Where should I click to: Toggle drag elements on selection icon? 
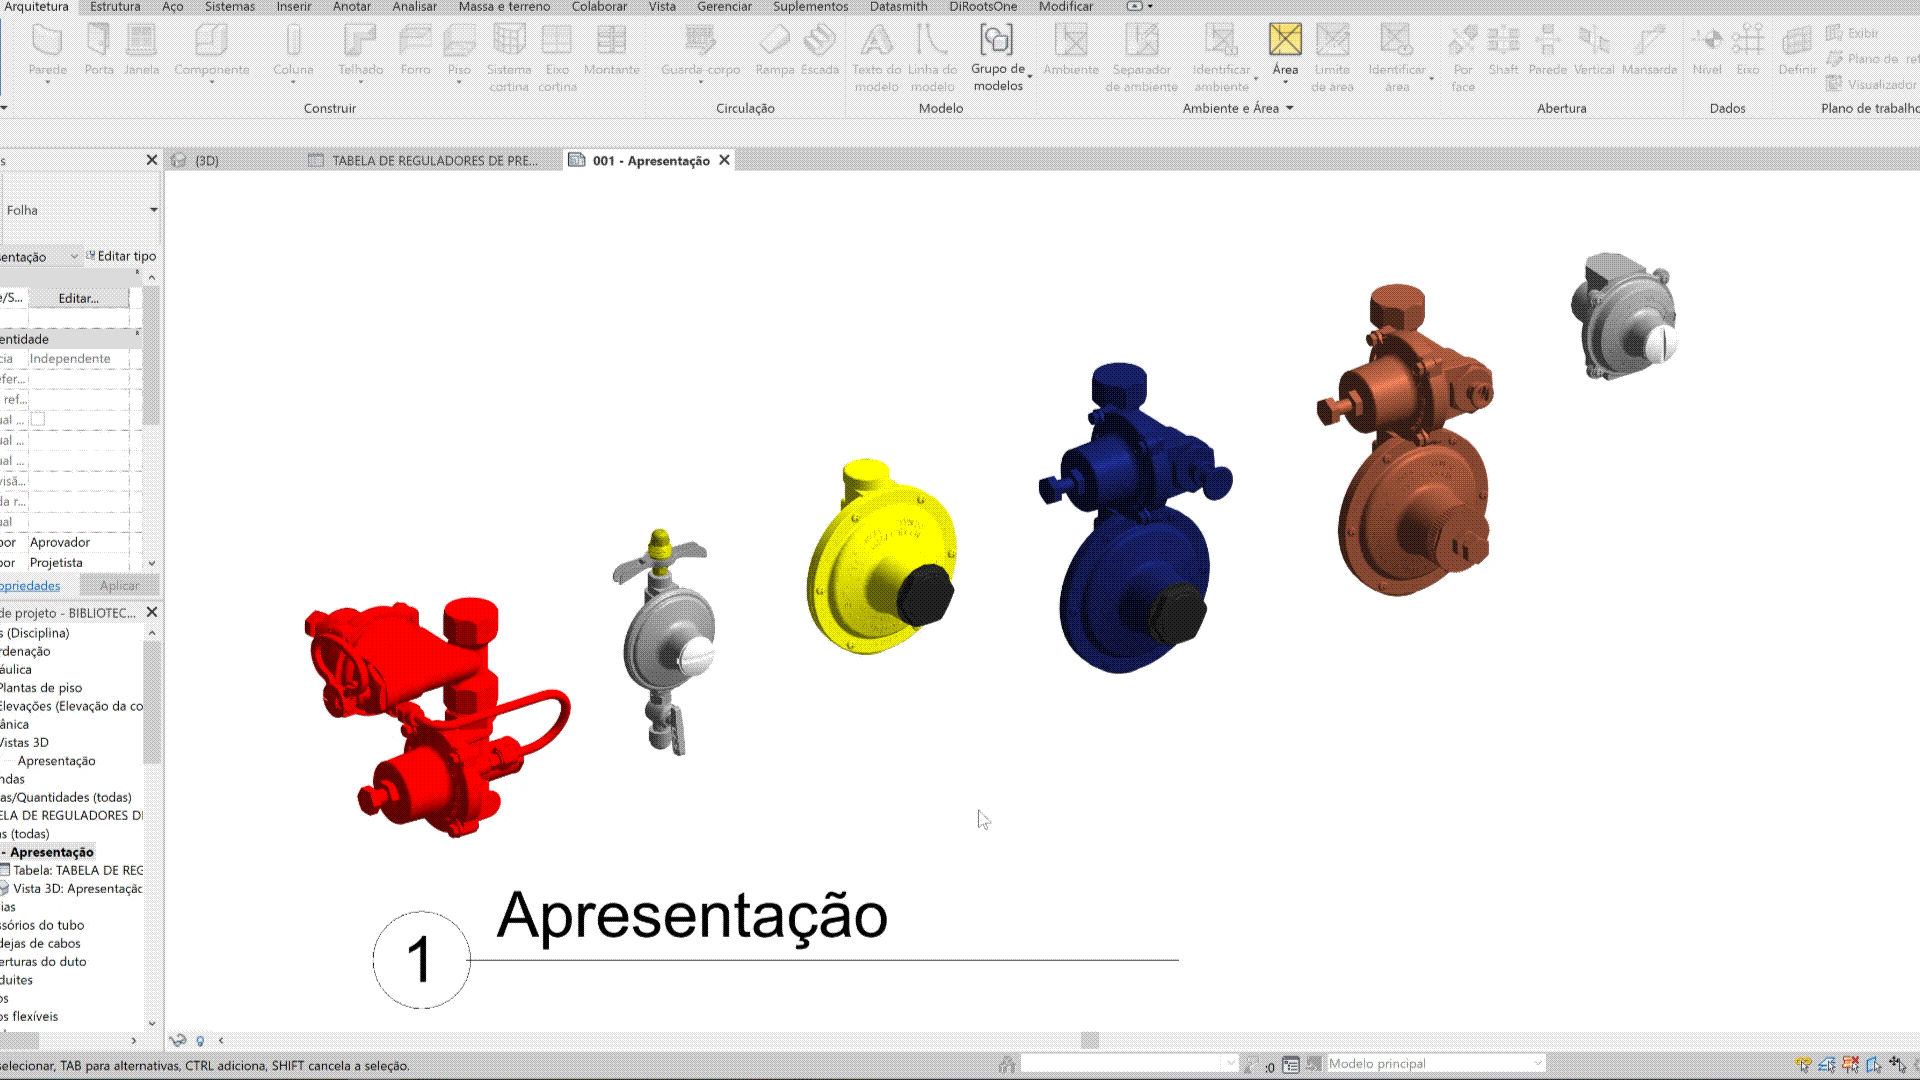[x=1898, y=1064]
